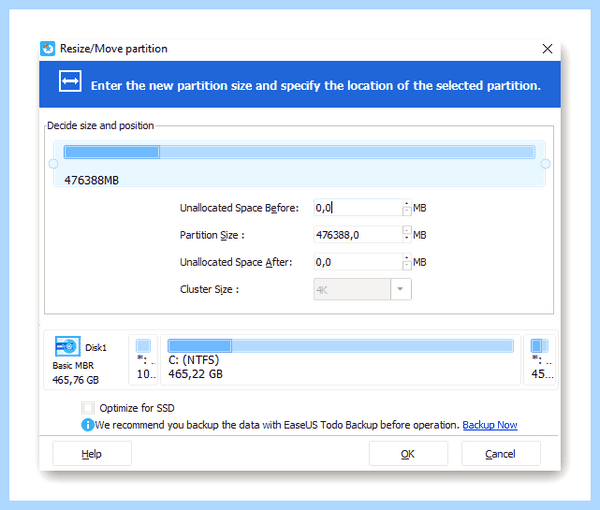This screenshot has width=600, height=510.
Task: Open the Cluster Size dropdown
Action: (x=400, y=289)
